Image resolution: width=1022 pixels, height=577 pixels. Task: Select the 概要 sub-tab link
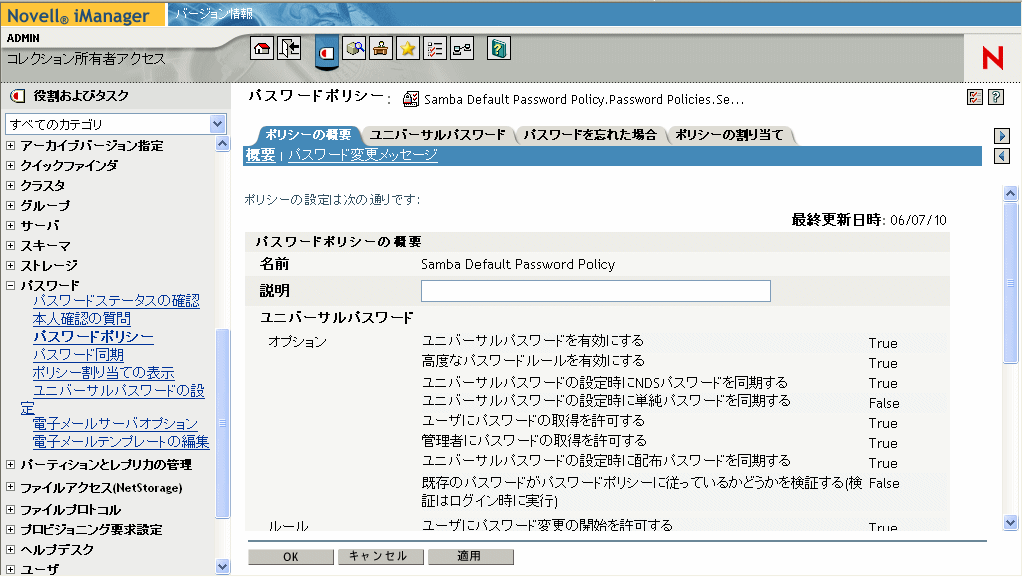pos(261,155)
